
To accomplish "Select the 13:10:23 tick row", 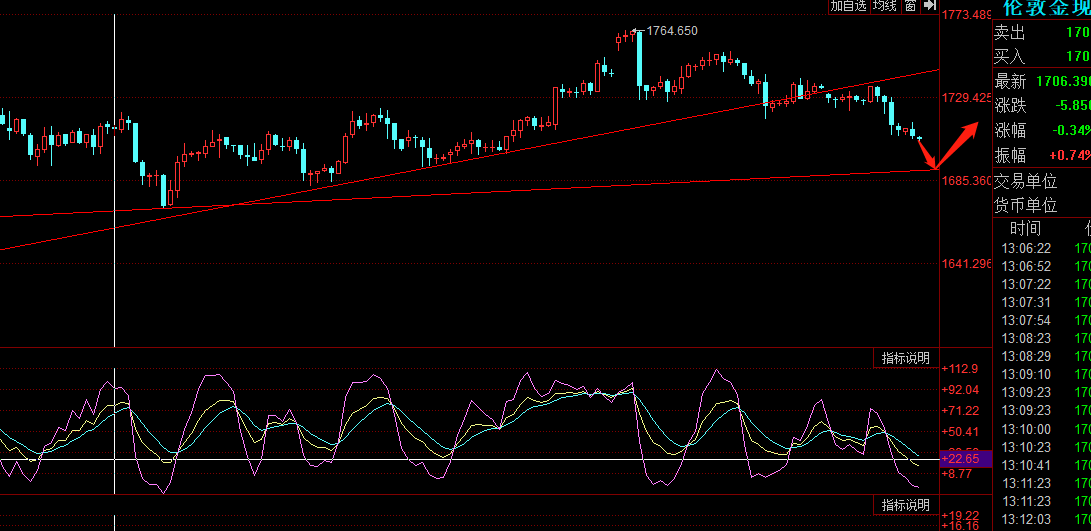I will [x=1042, y=447].
